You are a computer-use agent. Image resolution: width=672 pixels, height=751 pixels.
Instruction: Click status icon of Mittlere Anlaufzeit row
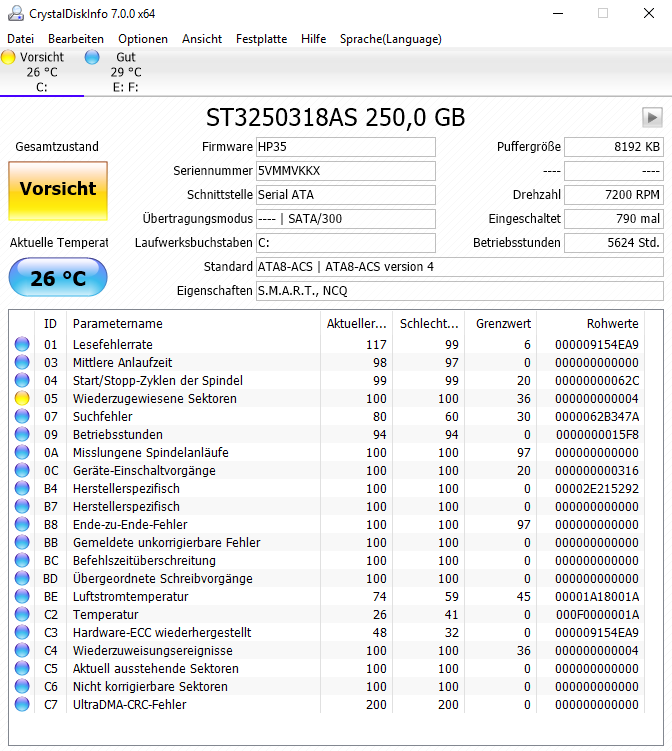click(x=22, y=362)
